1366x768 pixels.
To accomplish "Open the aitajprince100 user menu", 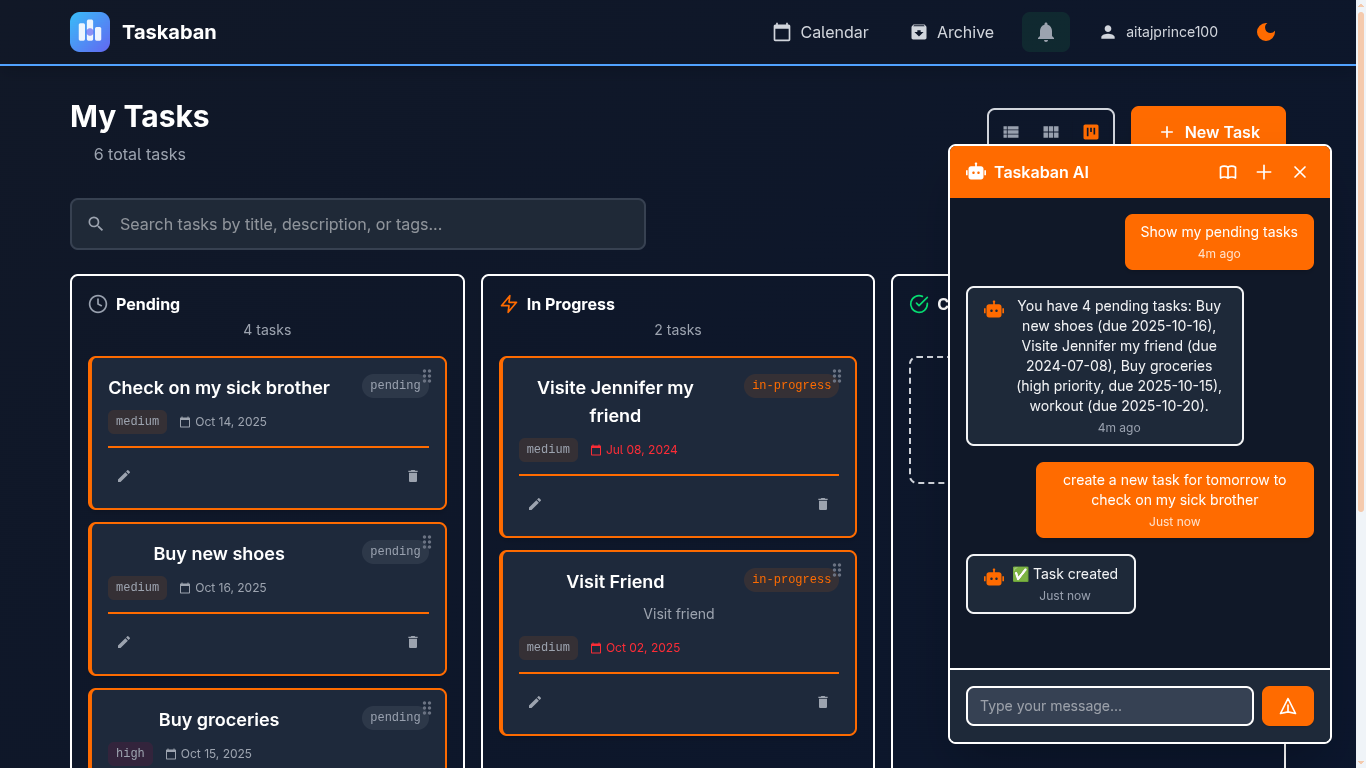I will tap(1159, 32).
